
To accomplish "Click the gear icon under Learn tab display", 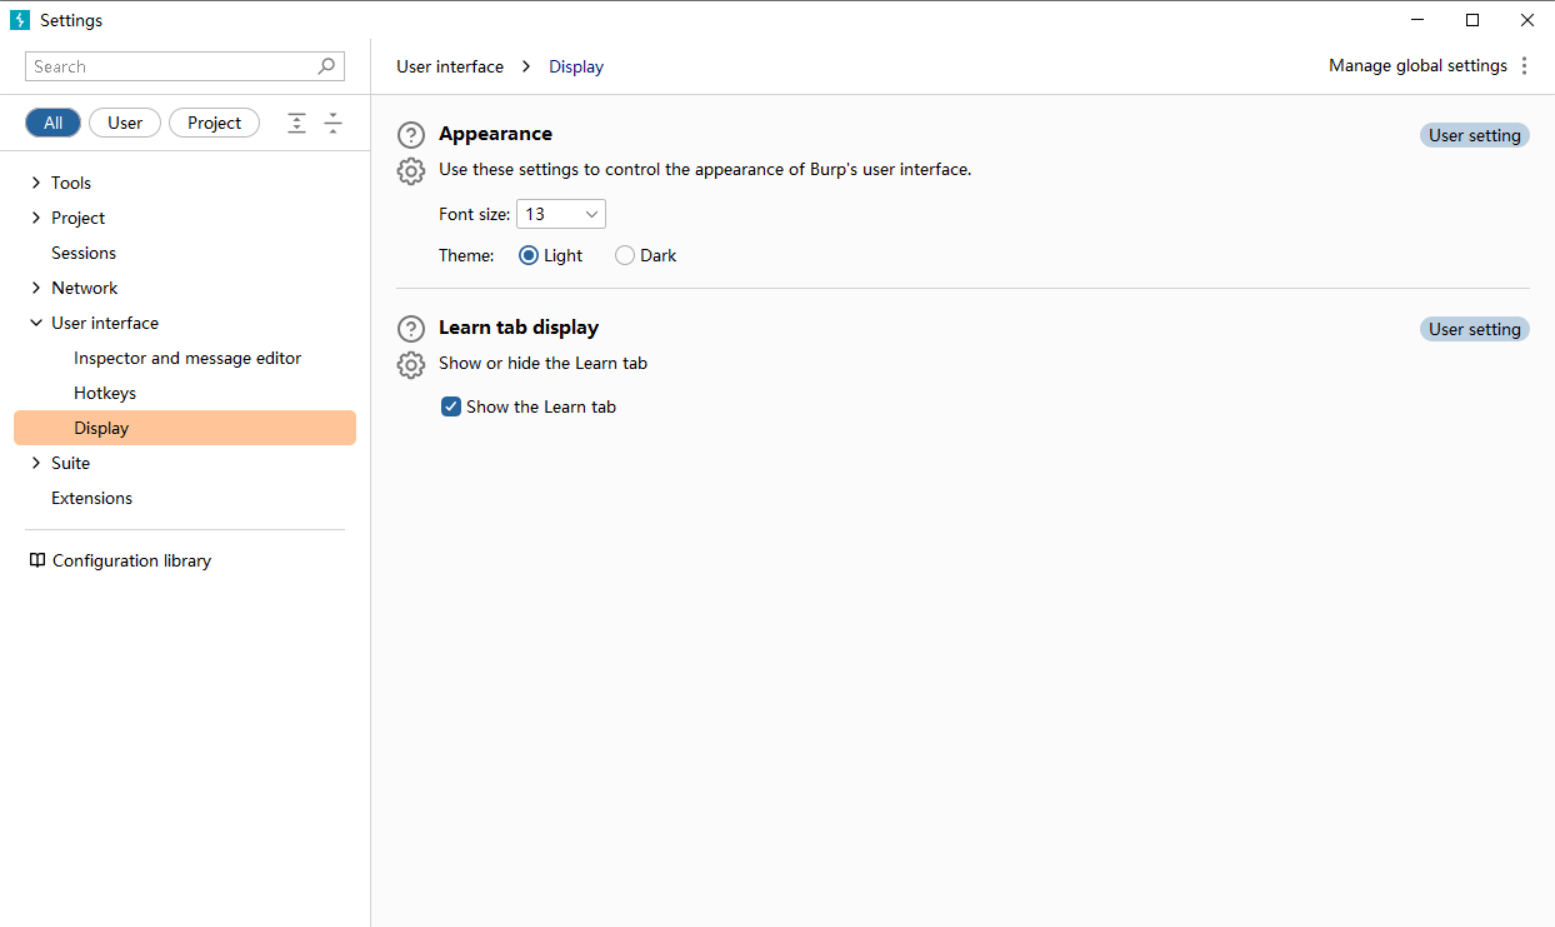I will (x=411, y=365).
